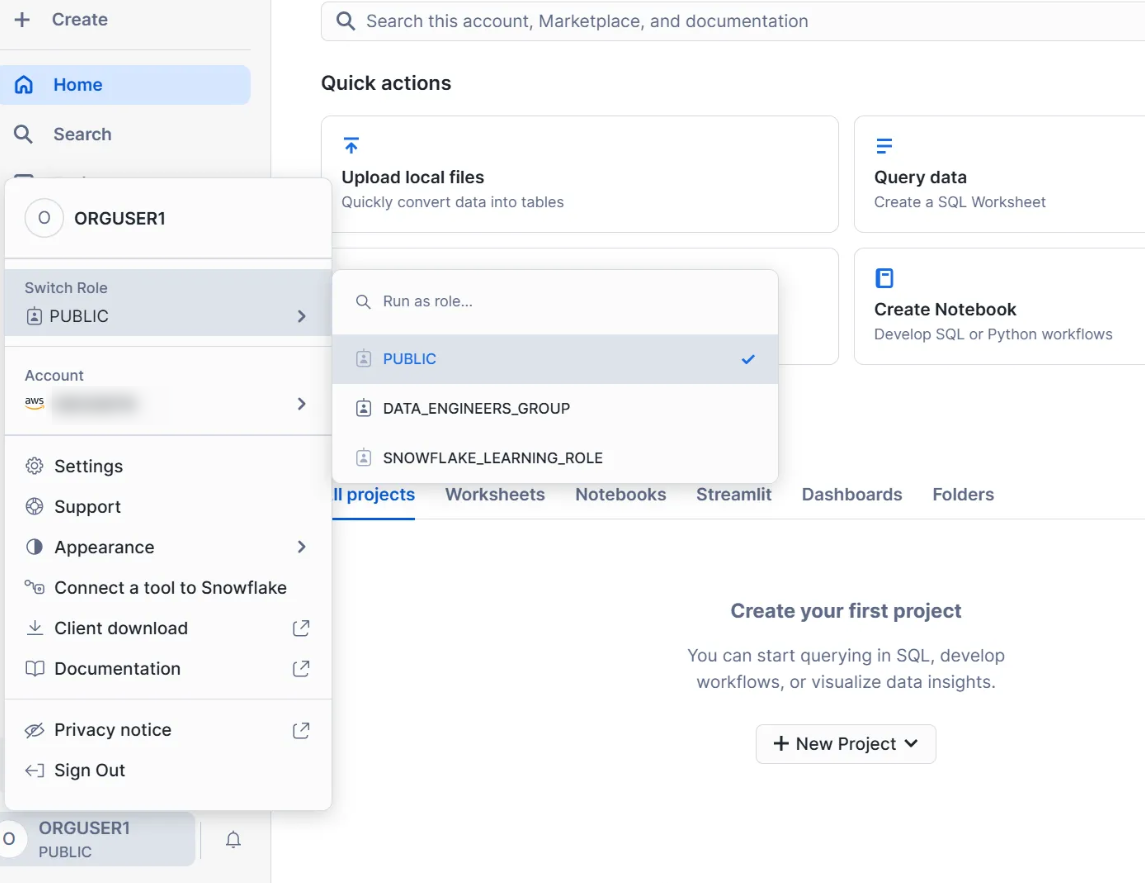Click the ORGUSER1 avatar circle in user menu
This screenshot has width=1145, height=883.
45,218
